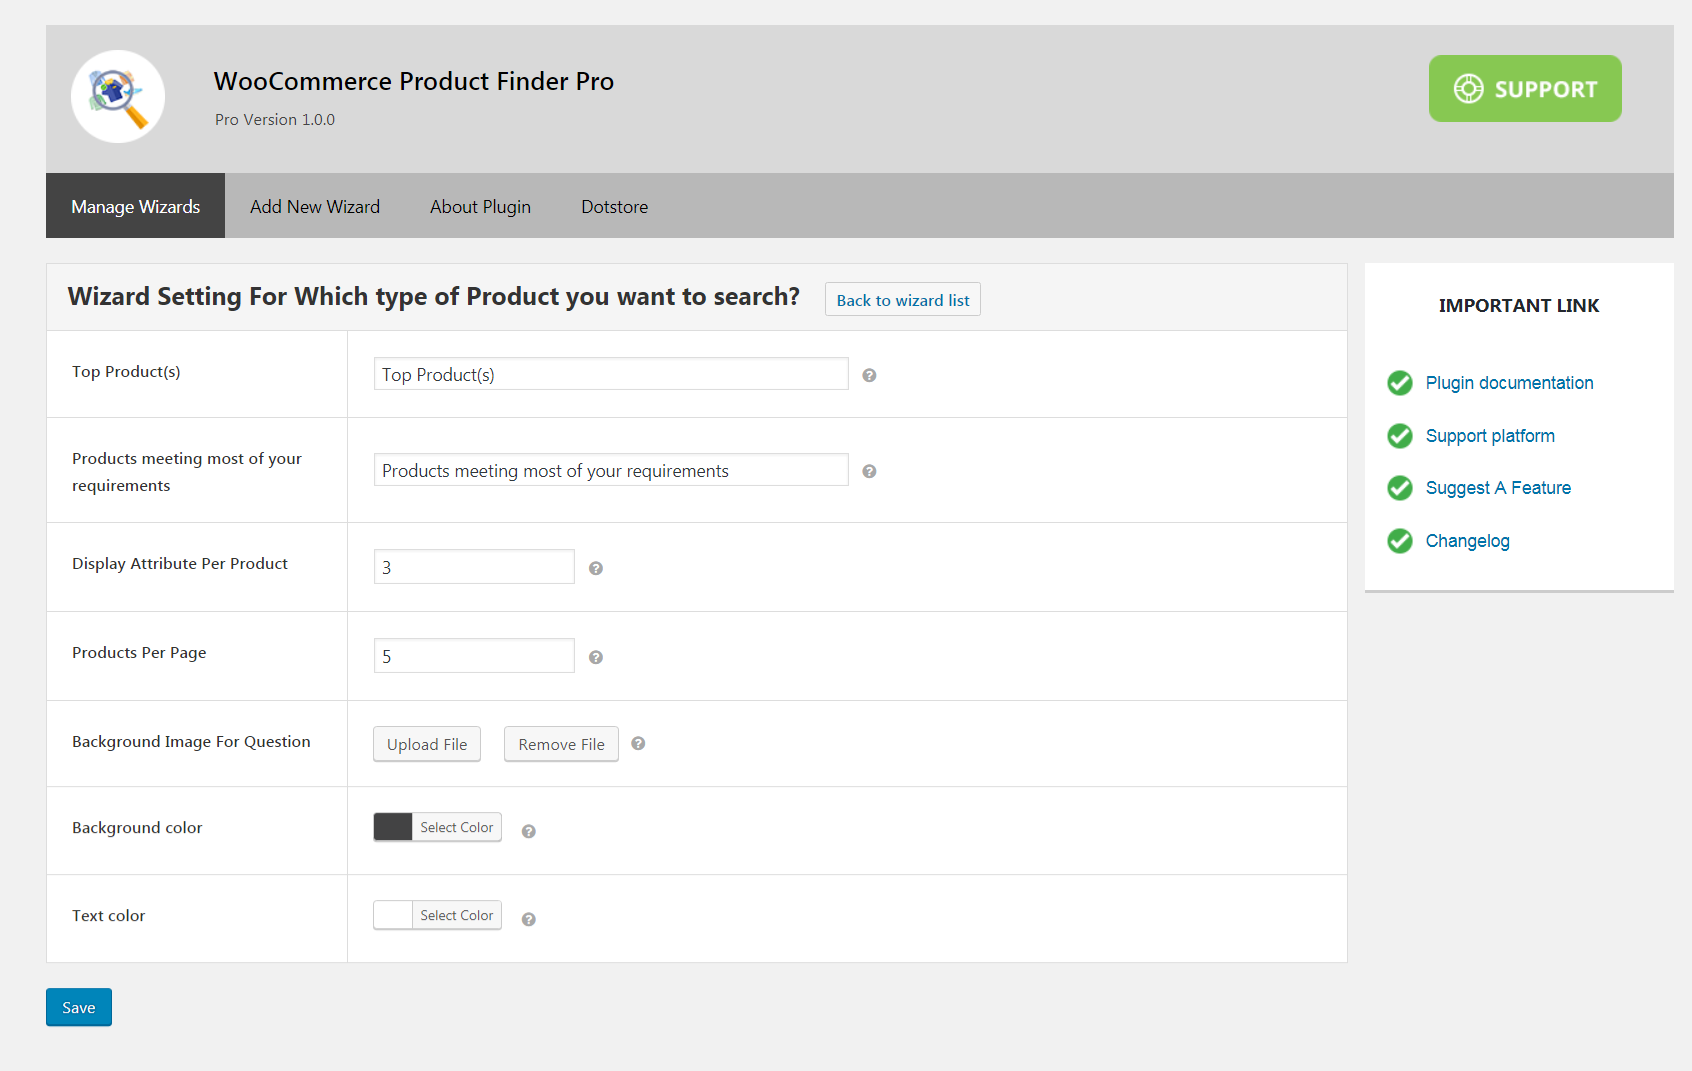This screenshot has height=1071, width=1692.
Task: Click the Background Image For Question label
Action: click(x=191, y=742)
